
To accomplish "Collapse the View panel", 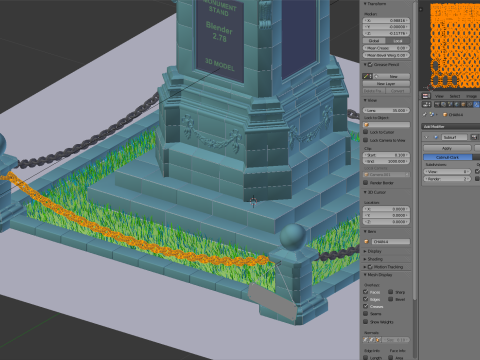I will click(365, 100).
